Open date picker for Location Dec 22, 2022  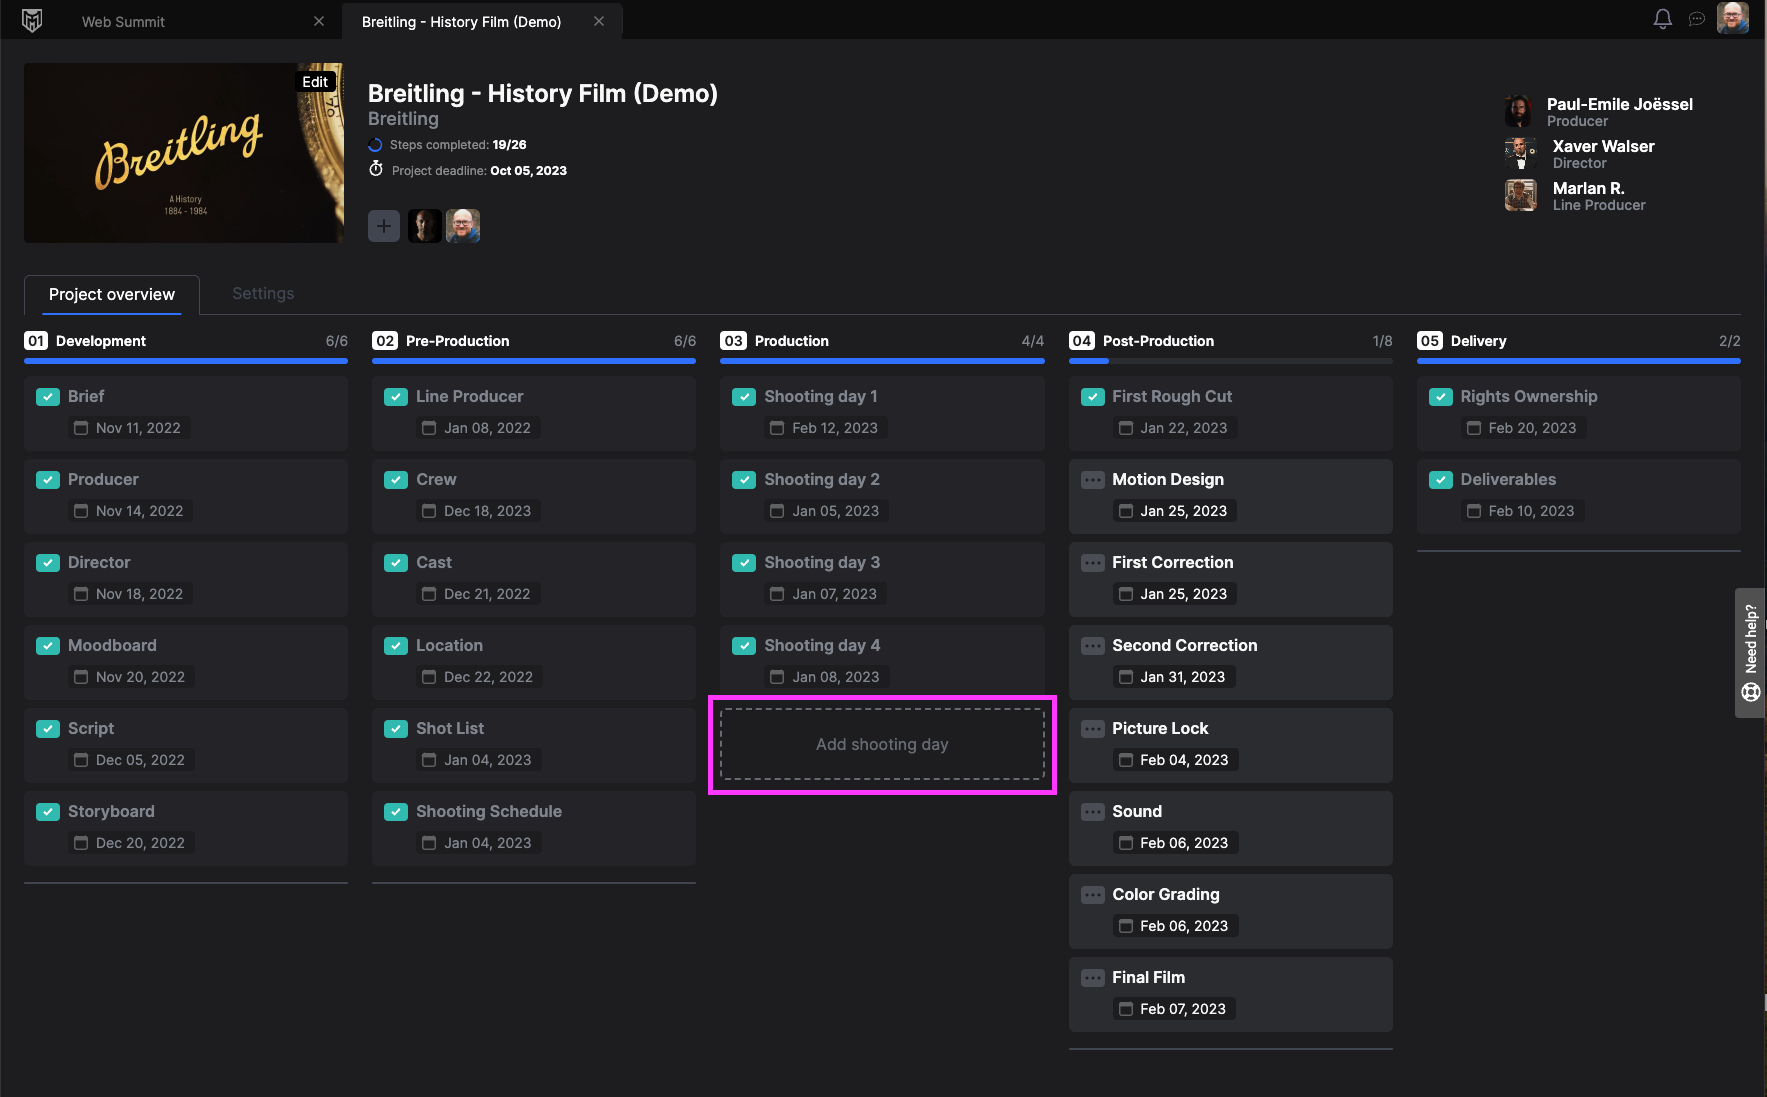tap(478, 677)
